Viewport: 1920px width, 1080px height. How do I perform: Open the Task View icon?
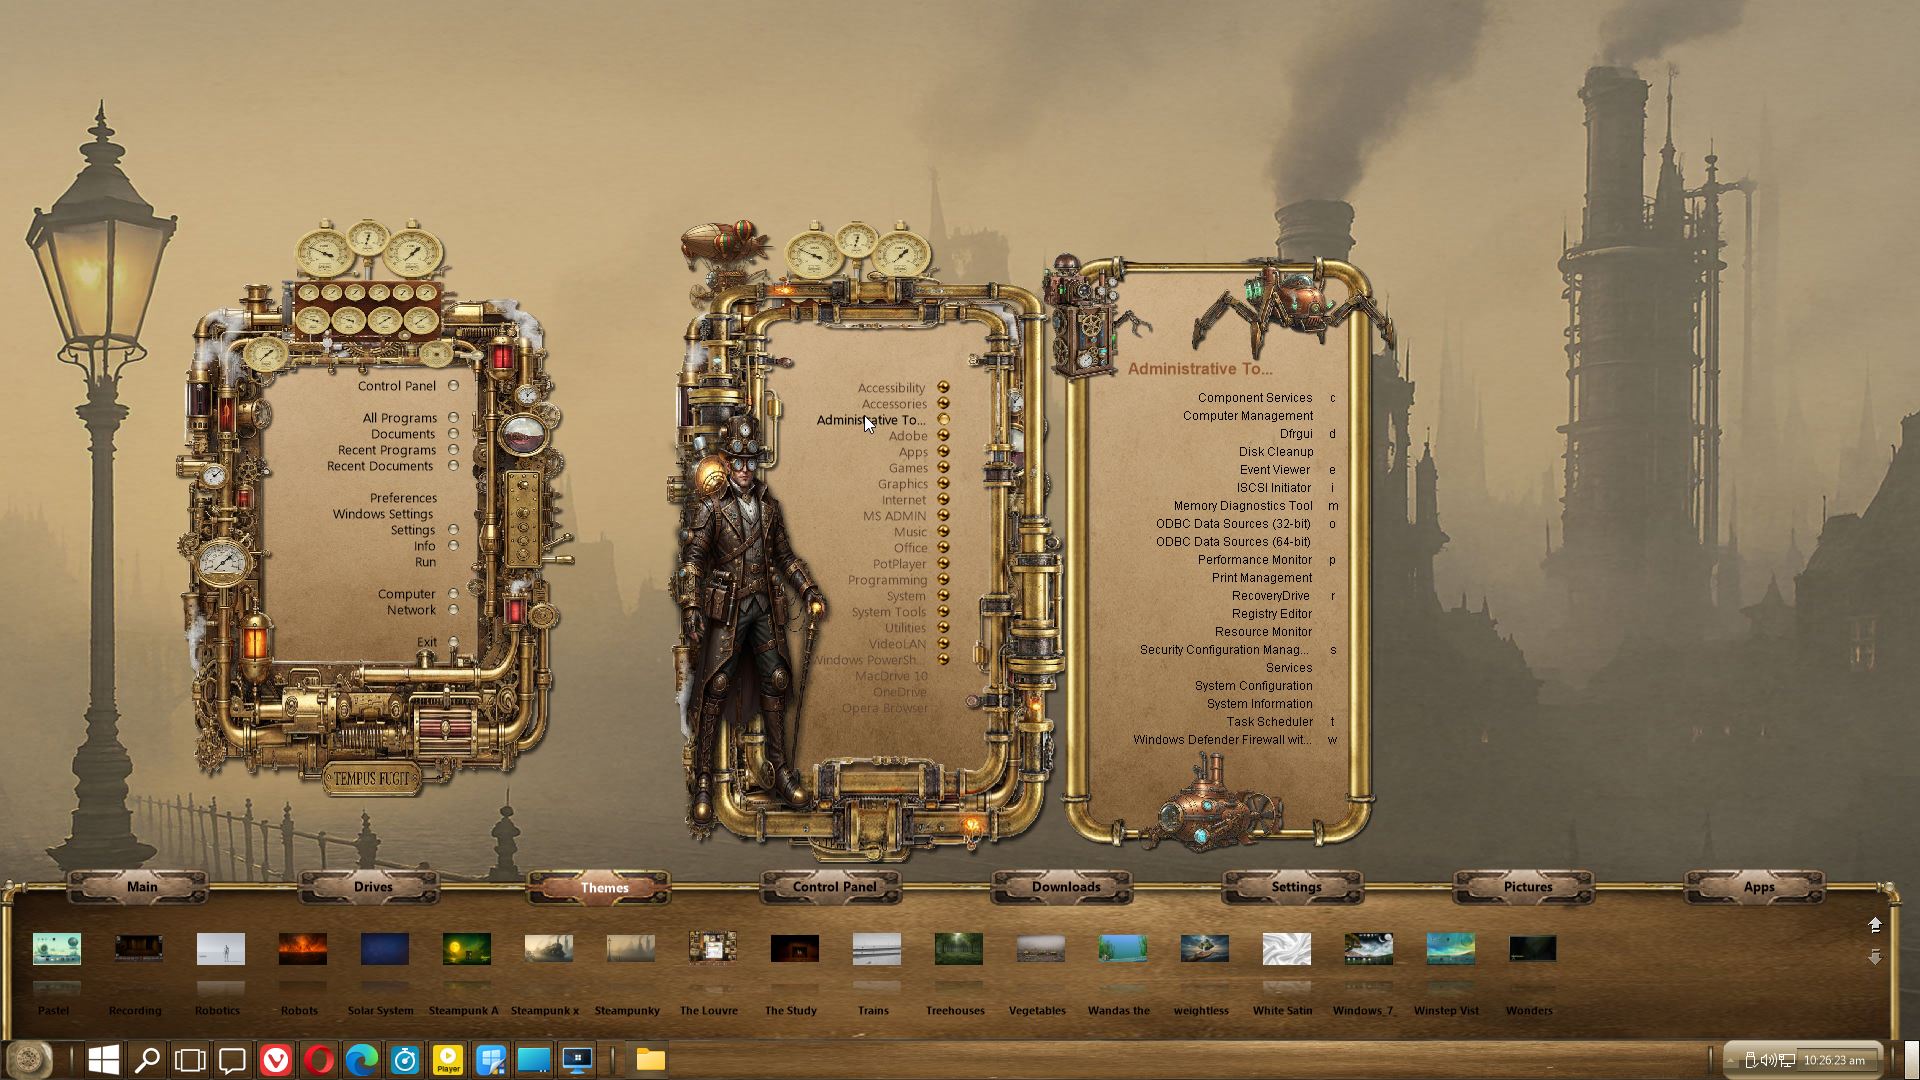click(190, 1060)
